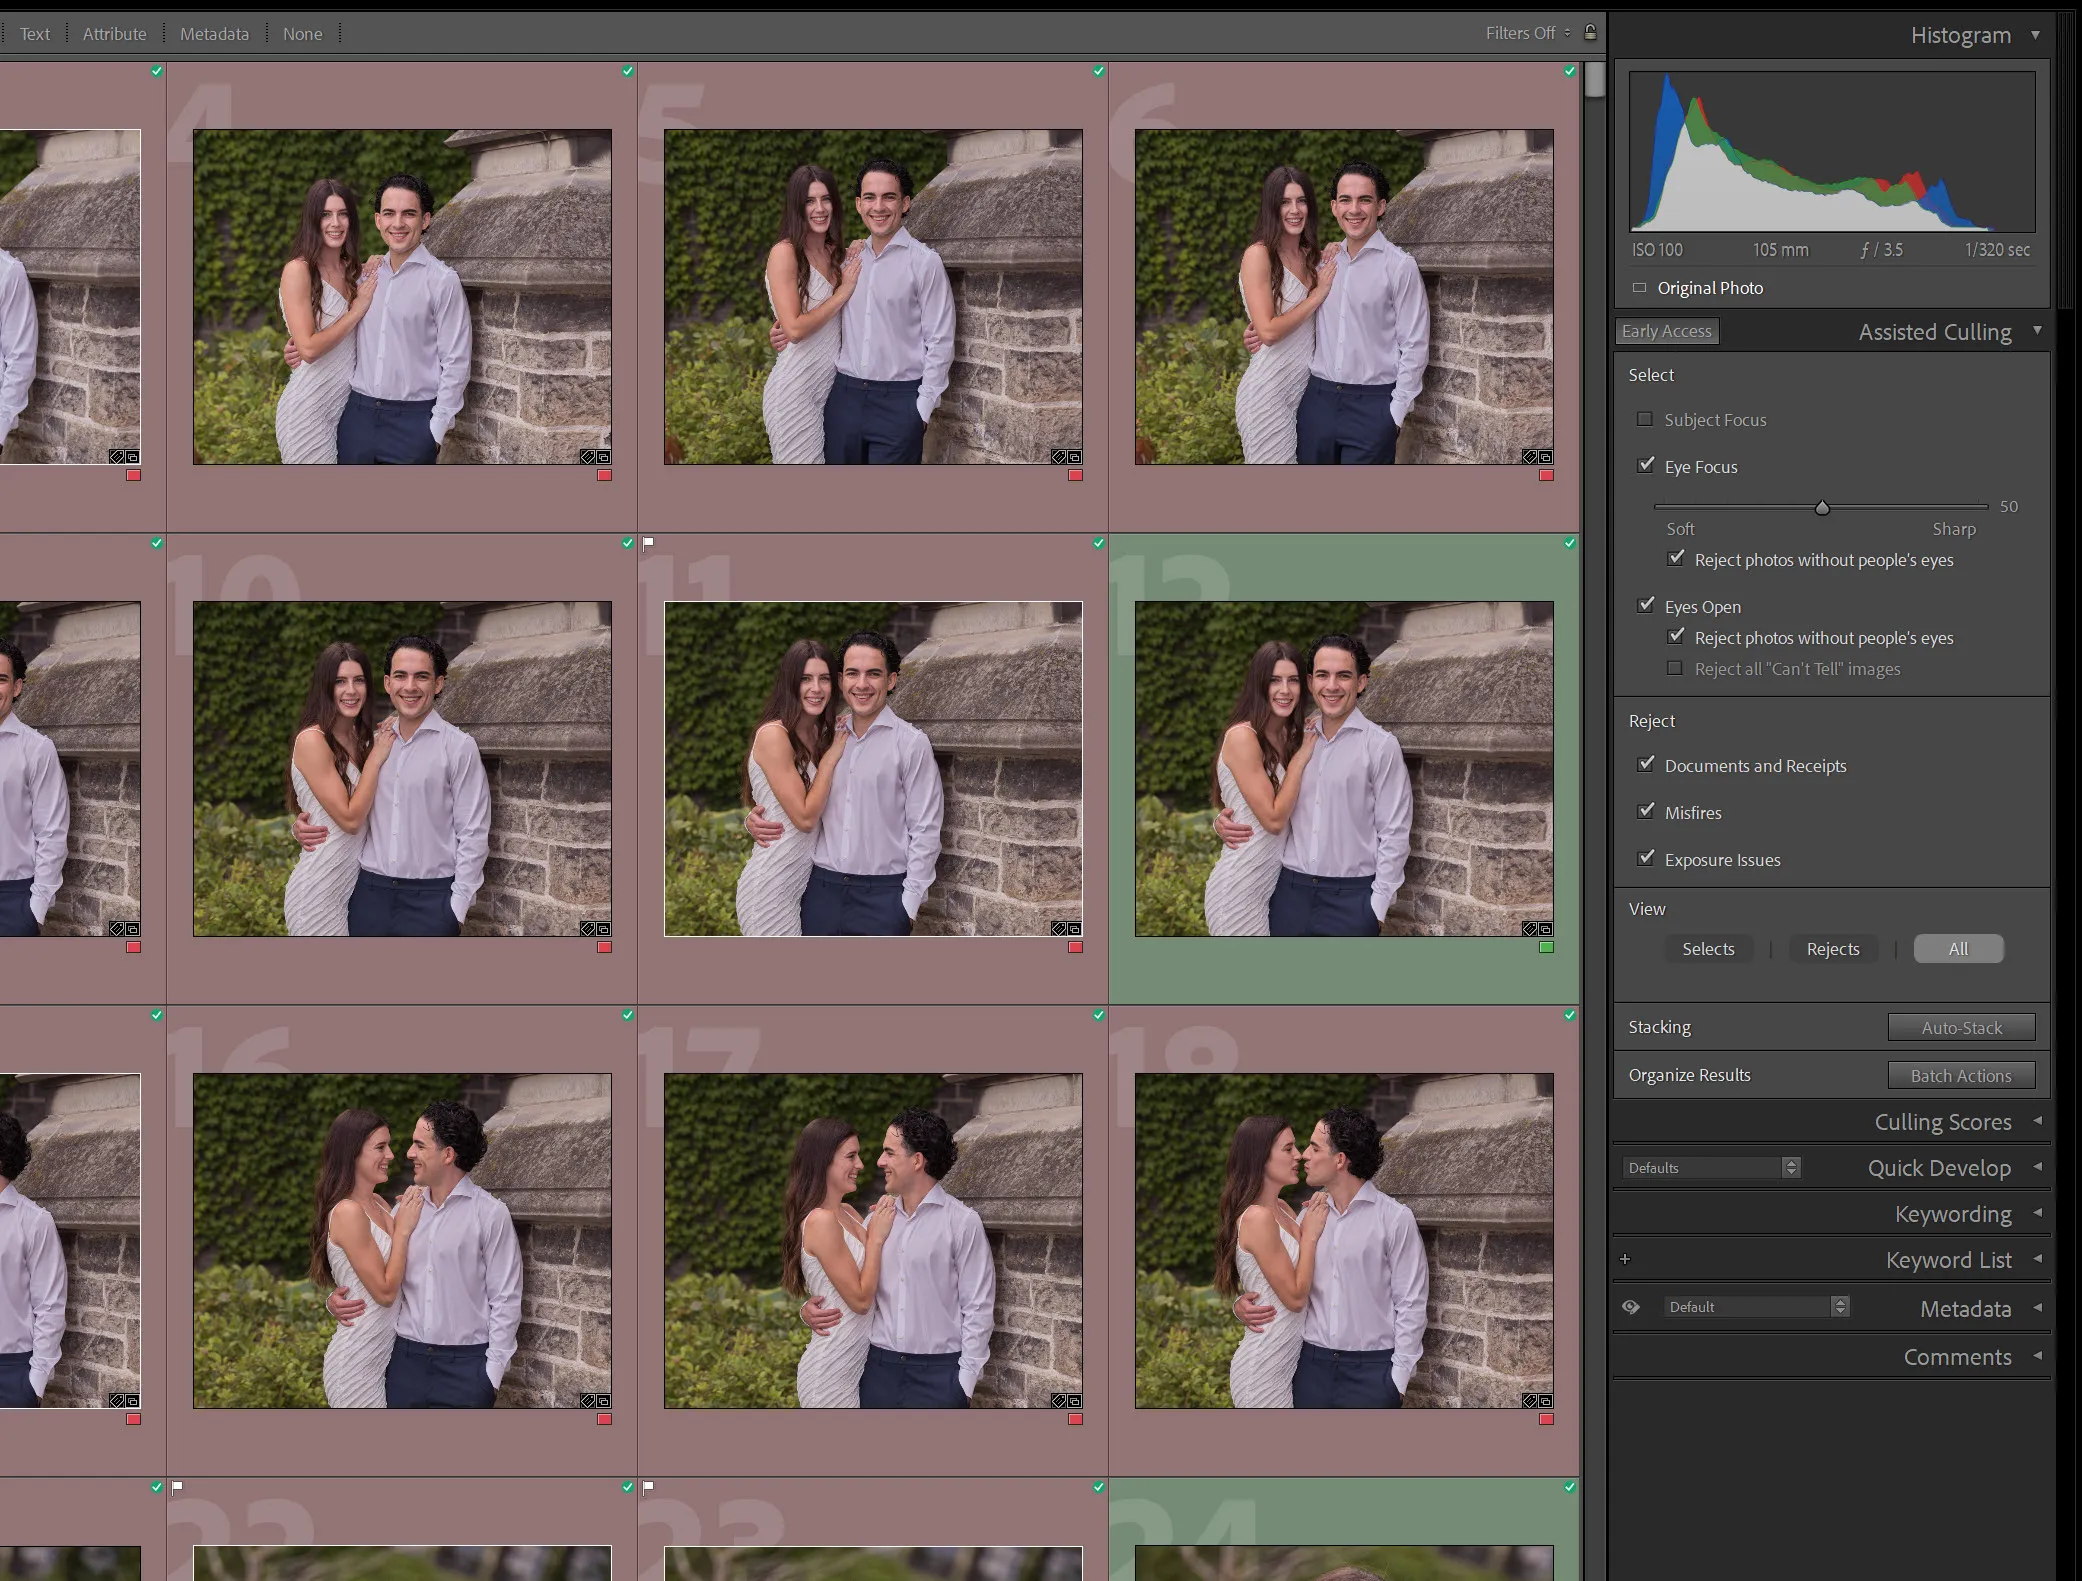2082x1581 pixels.
Task: Click the collections badge on photo 11
Action: (x=1074, y=928)
